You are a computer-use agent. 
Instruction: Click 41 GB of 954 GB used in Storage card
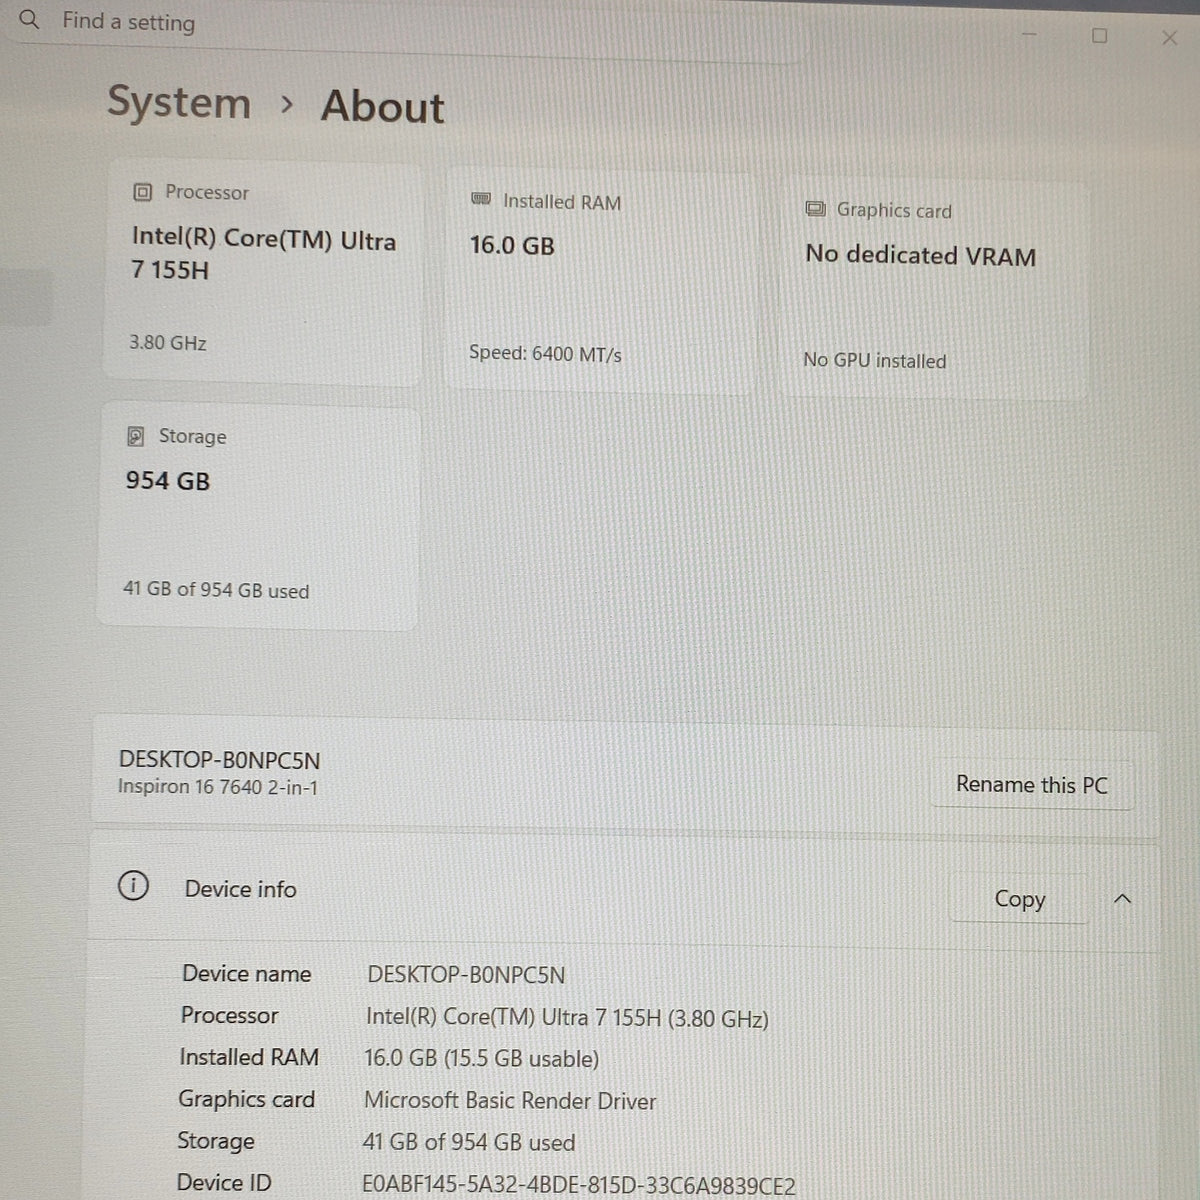216,590
